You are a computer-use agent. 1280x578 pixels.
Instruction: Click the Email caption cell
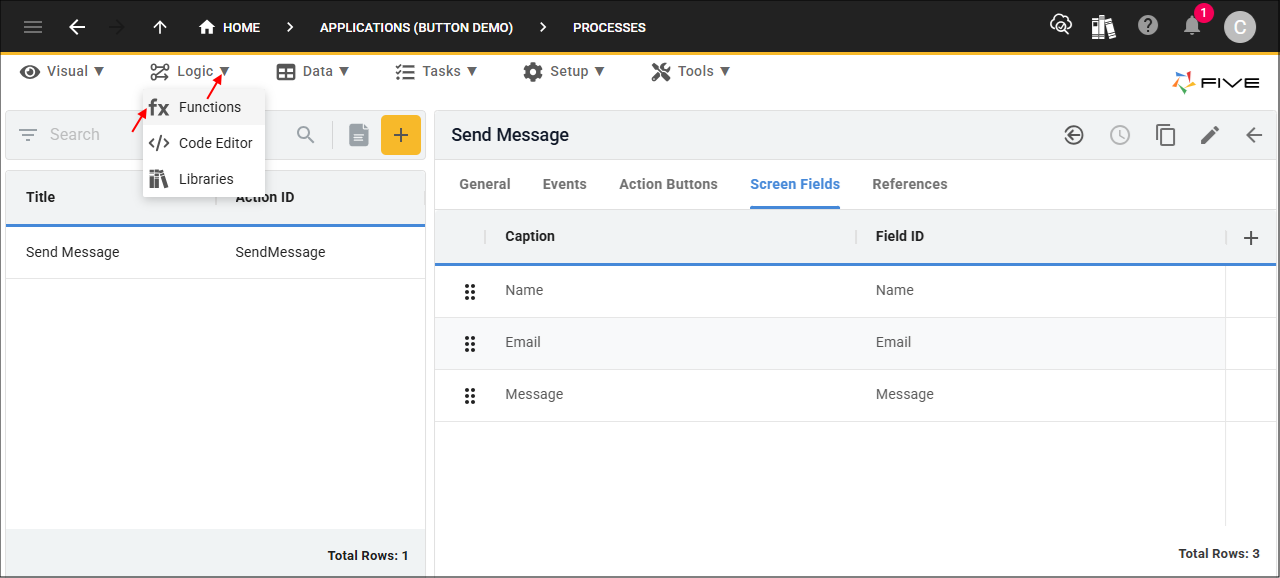pyautogui.click(x=523, y=343)
